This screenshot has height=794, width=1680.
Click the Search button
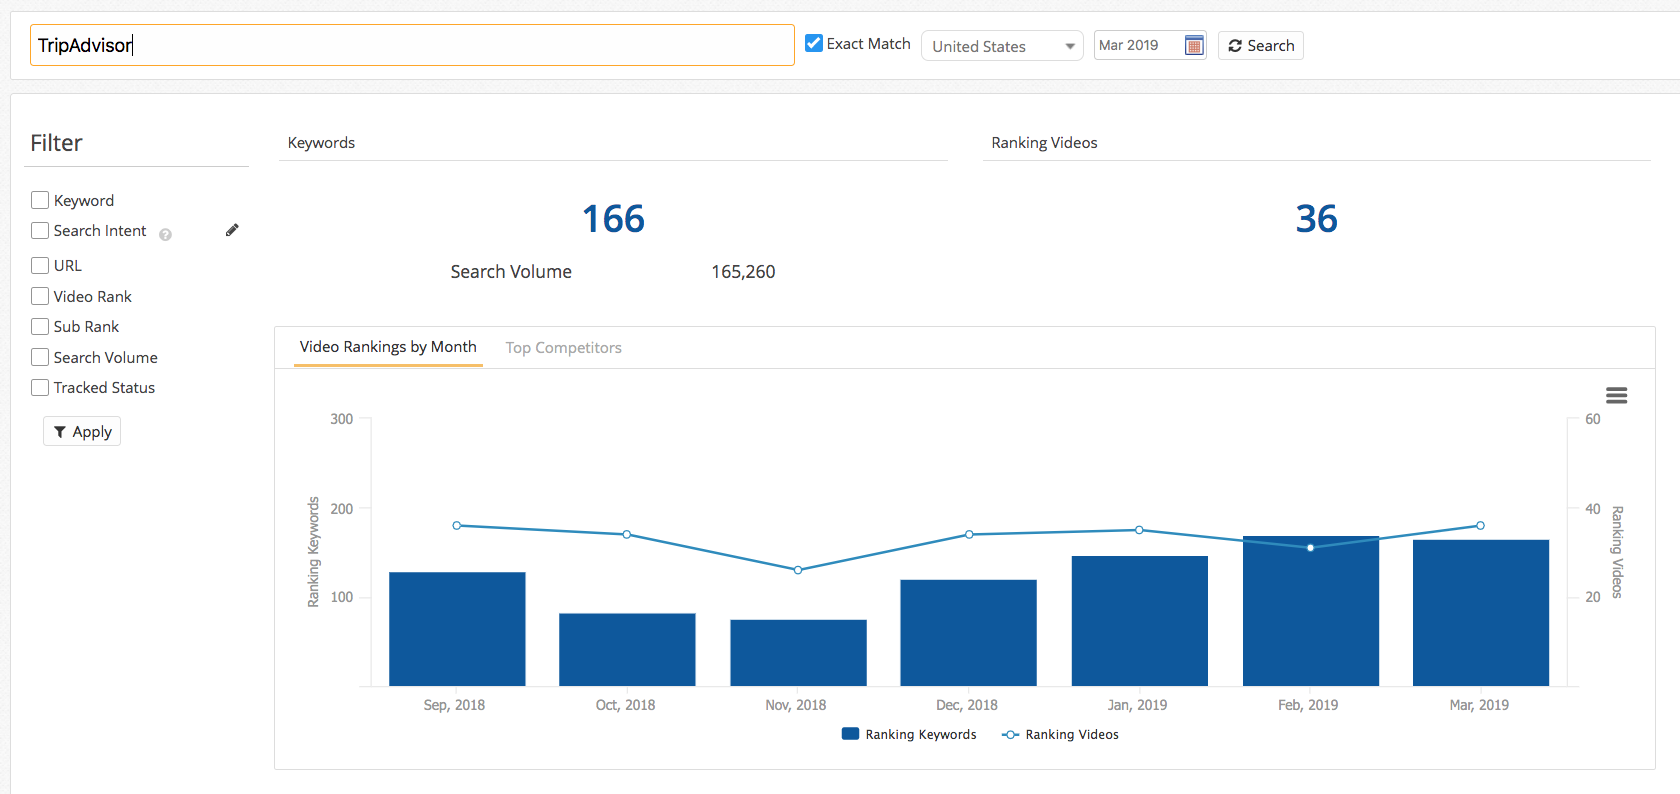tap(1261, 46)
